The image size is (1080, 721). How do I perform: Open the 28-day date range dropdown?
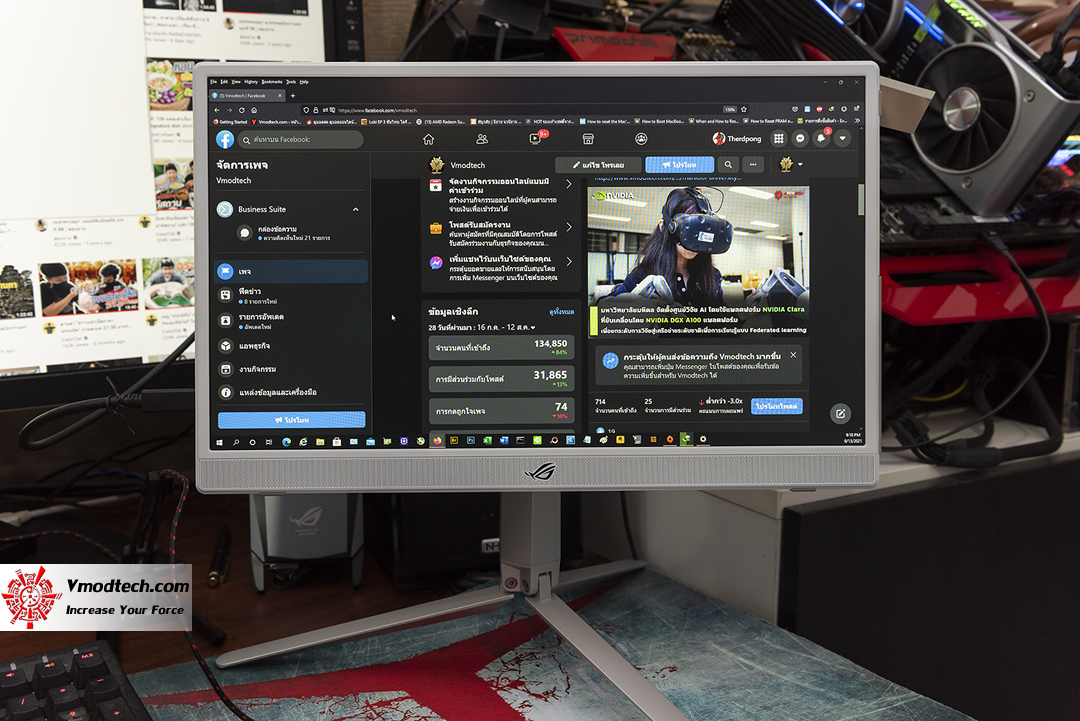(x=482, y=327)
